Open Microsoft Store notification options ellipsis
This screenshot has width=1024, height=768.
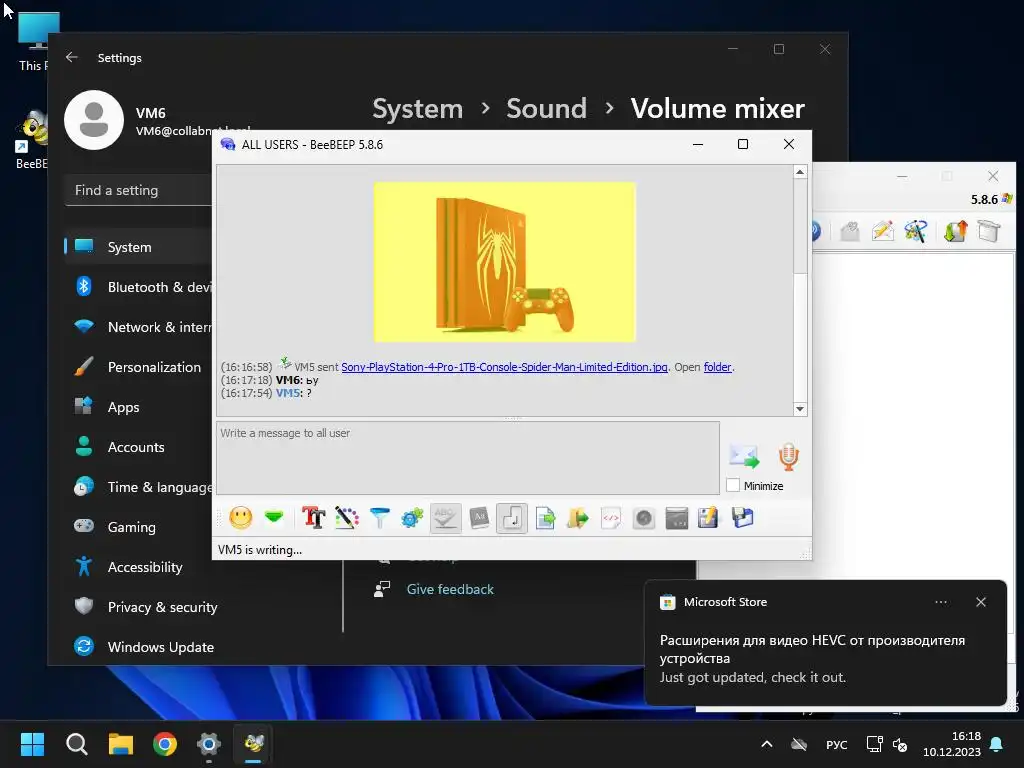(x=941, y=602)
